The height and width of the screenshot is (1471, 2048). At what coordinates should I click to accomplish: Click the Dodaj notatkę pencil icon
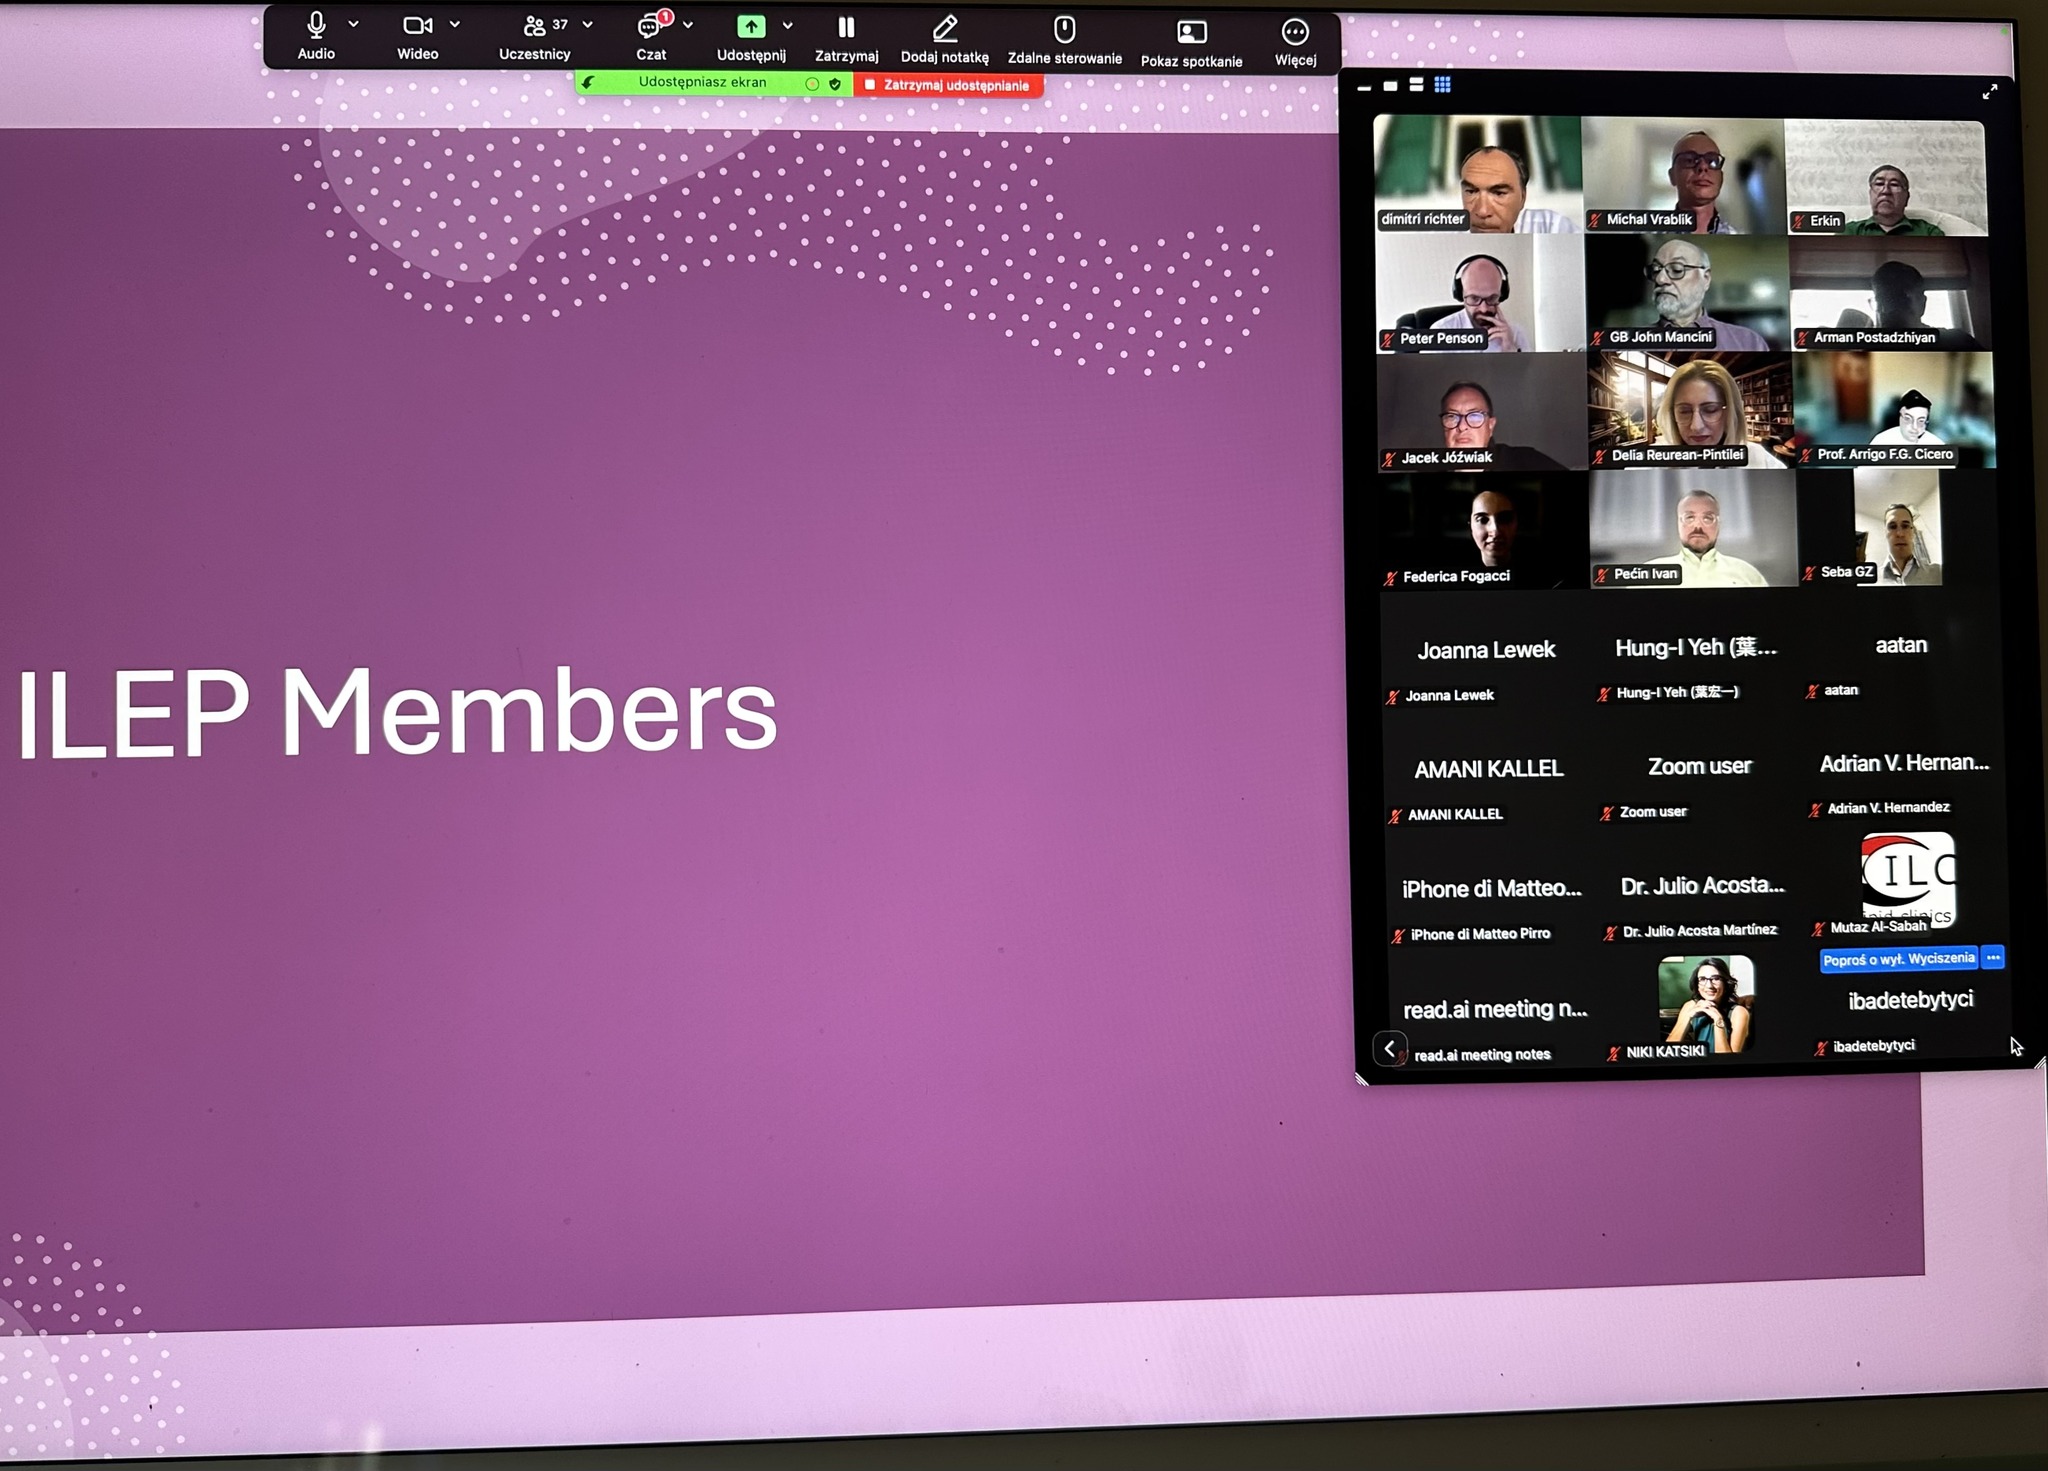(944, 28)
